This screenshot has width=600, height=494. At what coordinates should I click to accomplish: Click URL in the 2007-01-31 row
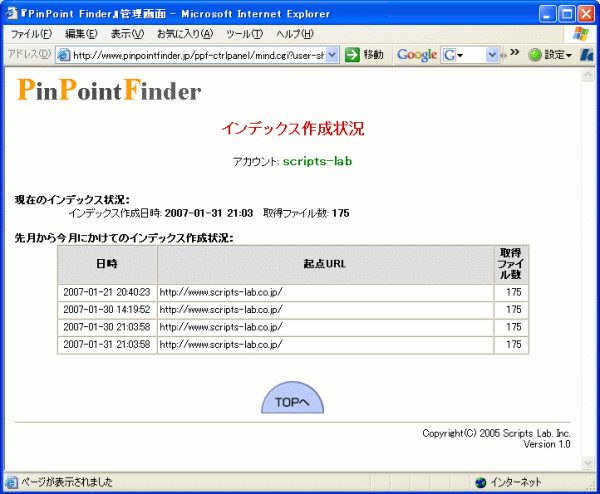(221, 344)
